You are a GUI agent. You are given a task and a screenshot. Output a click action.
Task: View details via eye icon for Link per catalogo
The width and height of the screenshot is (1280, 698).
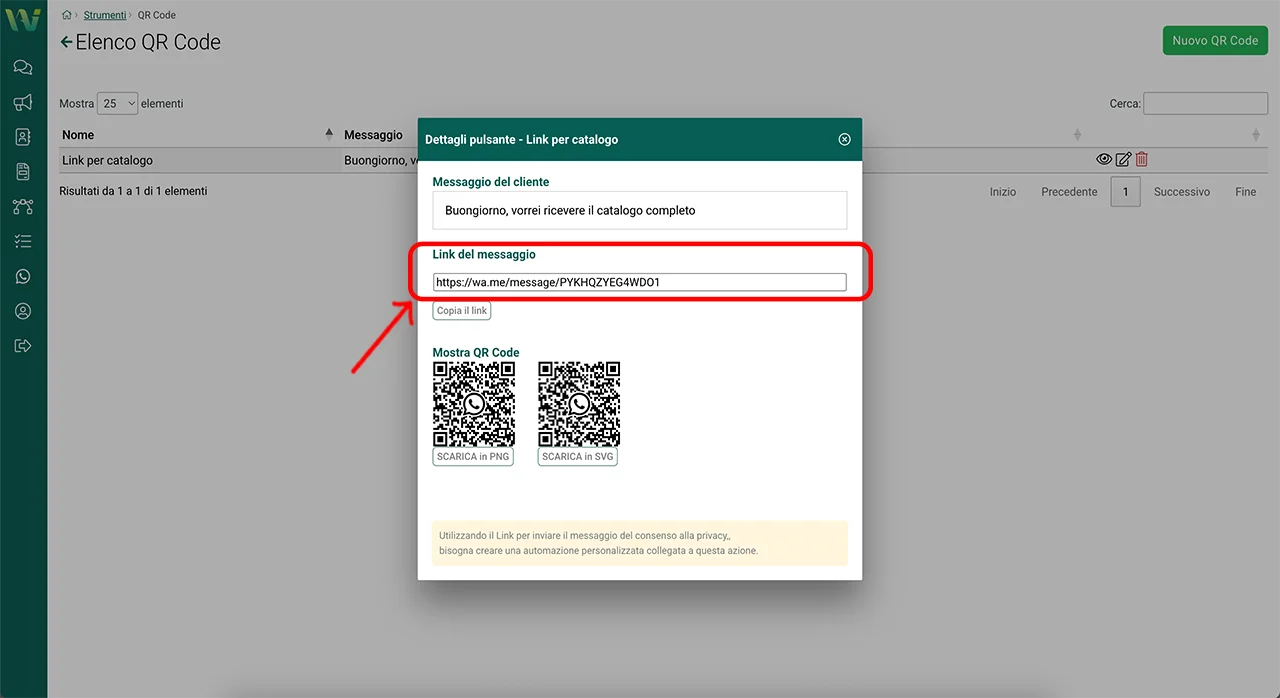coord(1104,159)
